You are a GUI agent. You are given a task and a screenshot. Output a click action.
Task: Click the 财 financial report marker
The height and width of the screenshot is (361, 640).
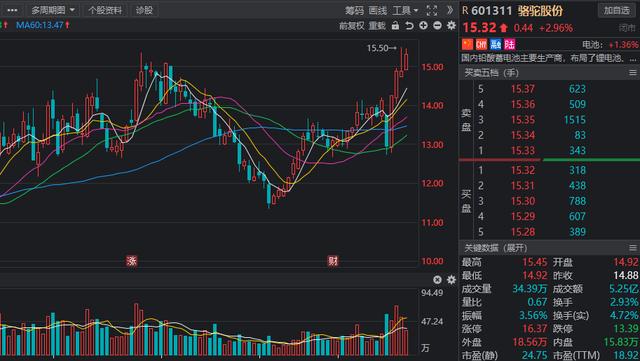tap(333, 261)
